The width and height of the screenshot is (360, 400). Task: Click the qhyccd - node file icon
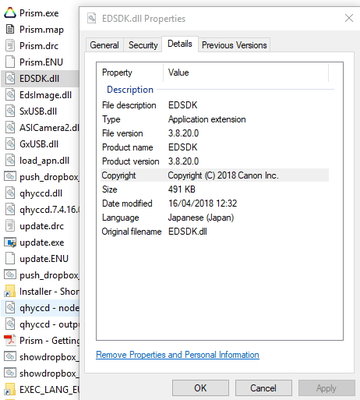pos(10,308)
